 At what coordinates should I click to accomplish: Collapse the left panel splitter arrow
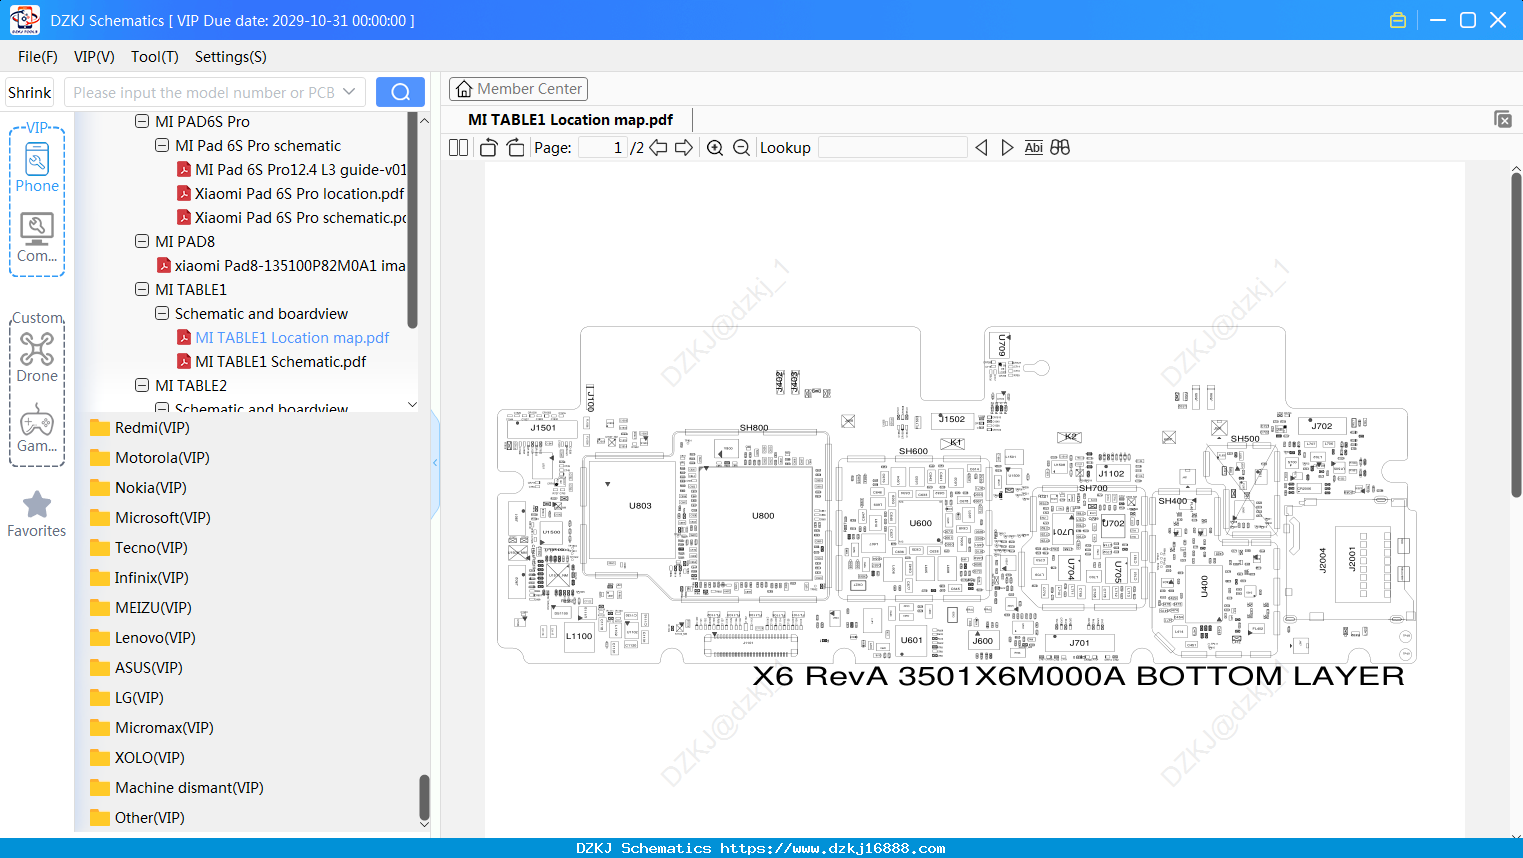(435, 462)
